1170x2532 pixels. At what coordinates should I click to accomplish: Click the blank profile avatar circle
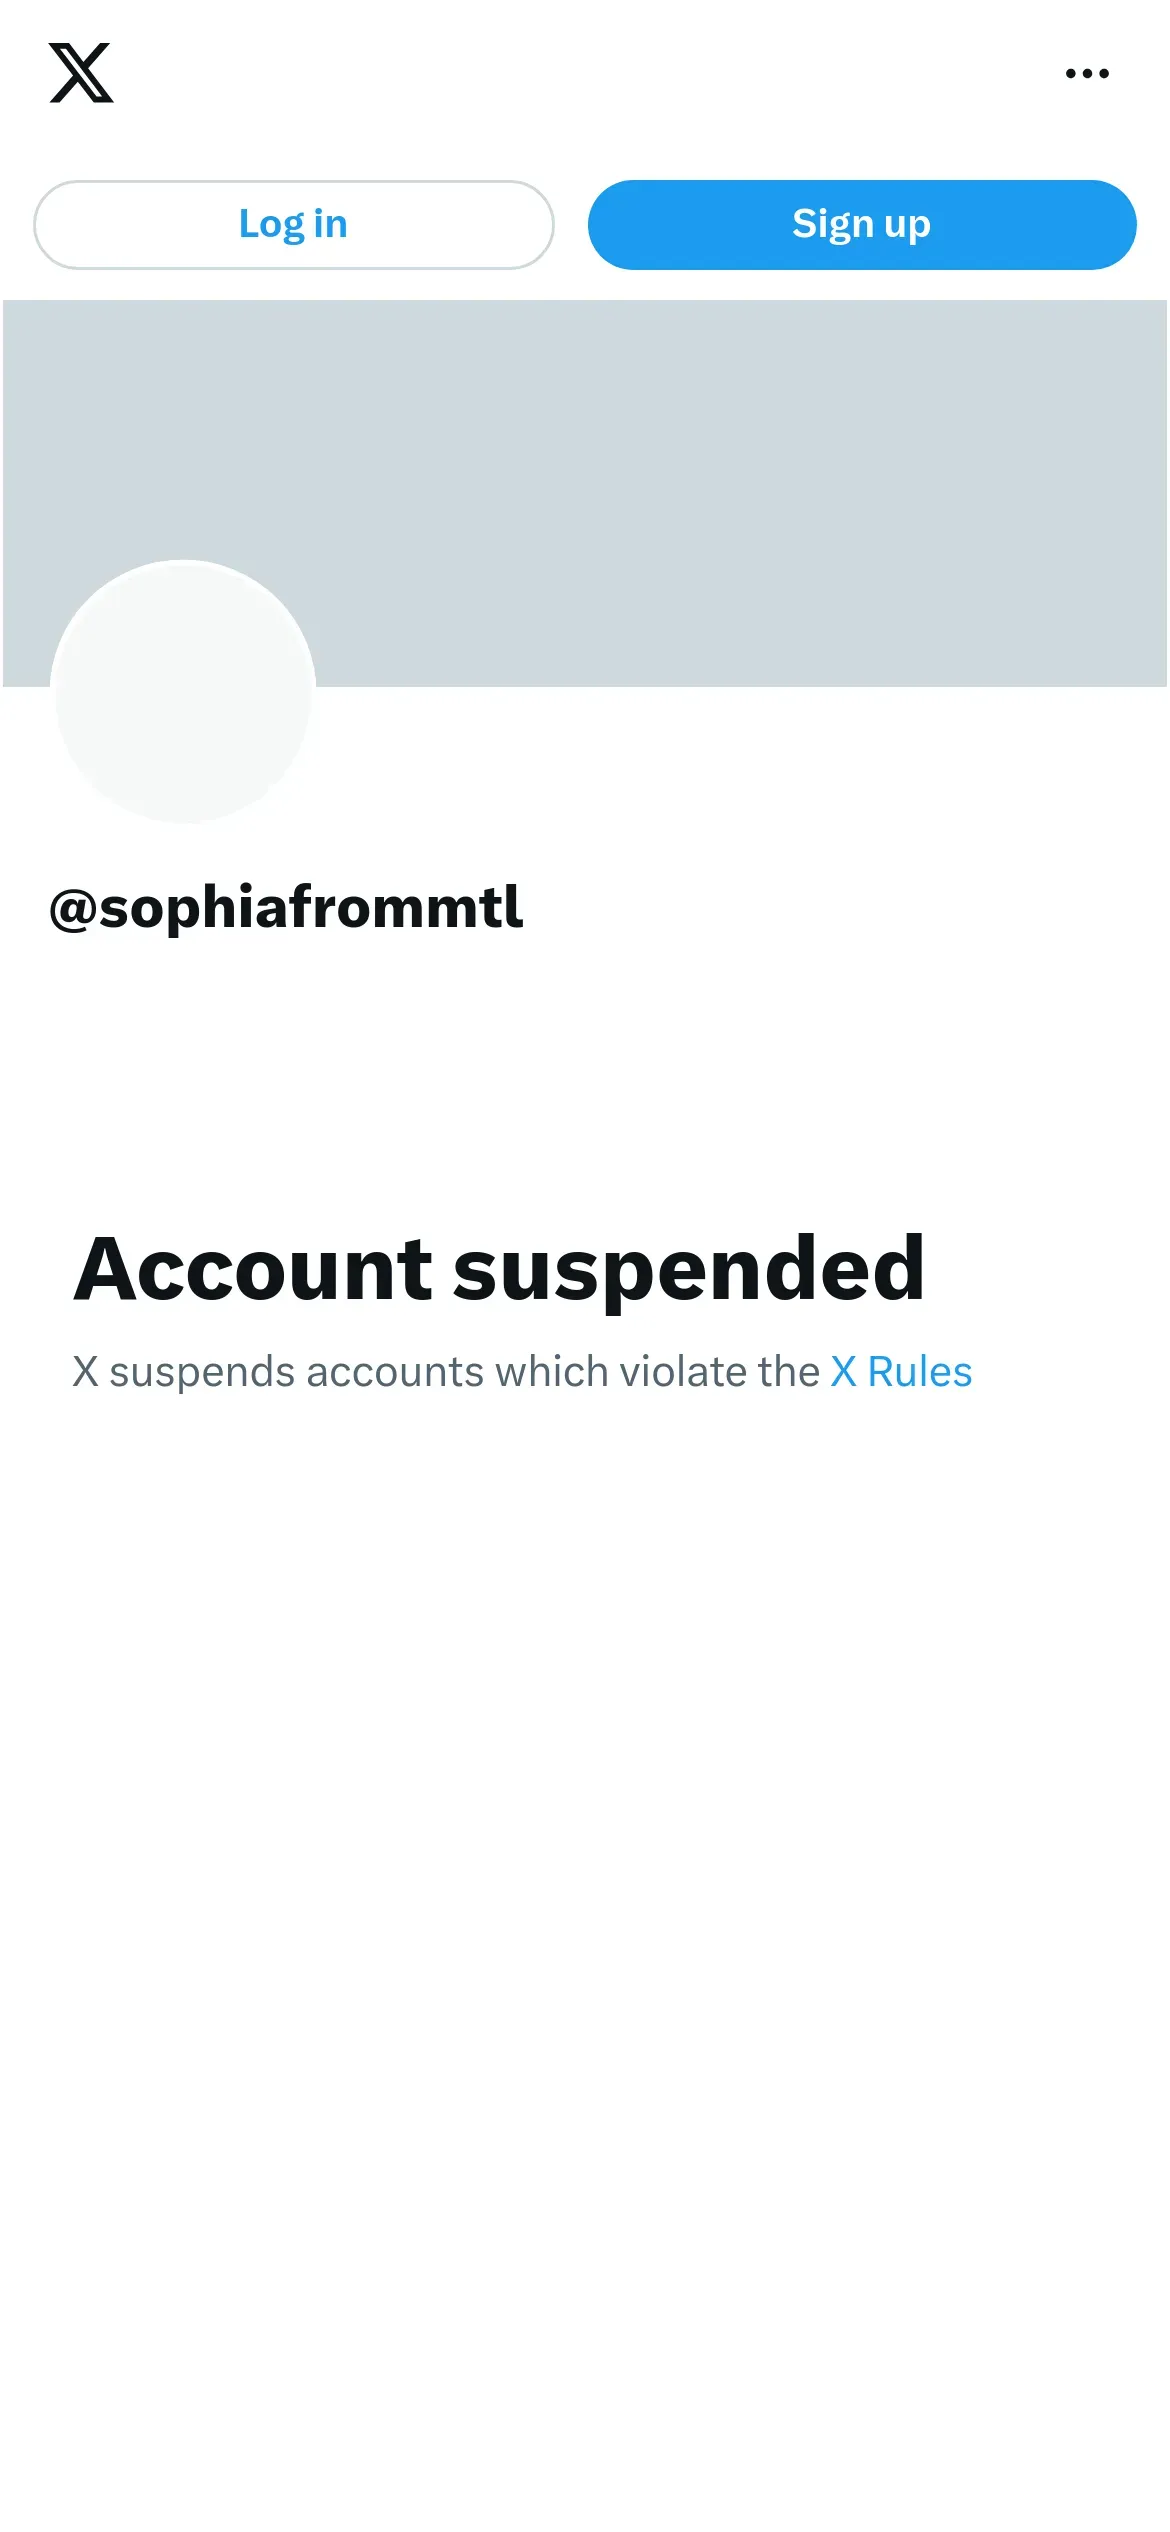[184, 692]
